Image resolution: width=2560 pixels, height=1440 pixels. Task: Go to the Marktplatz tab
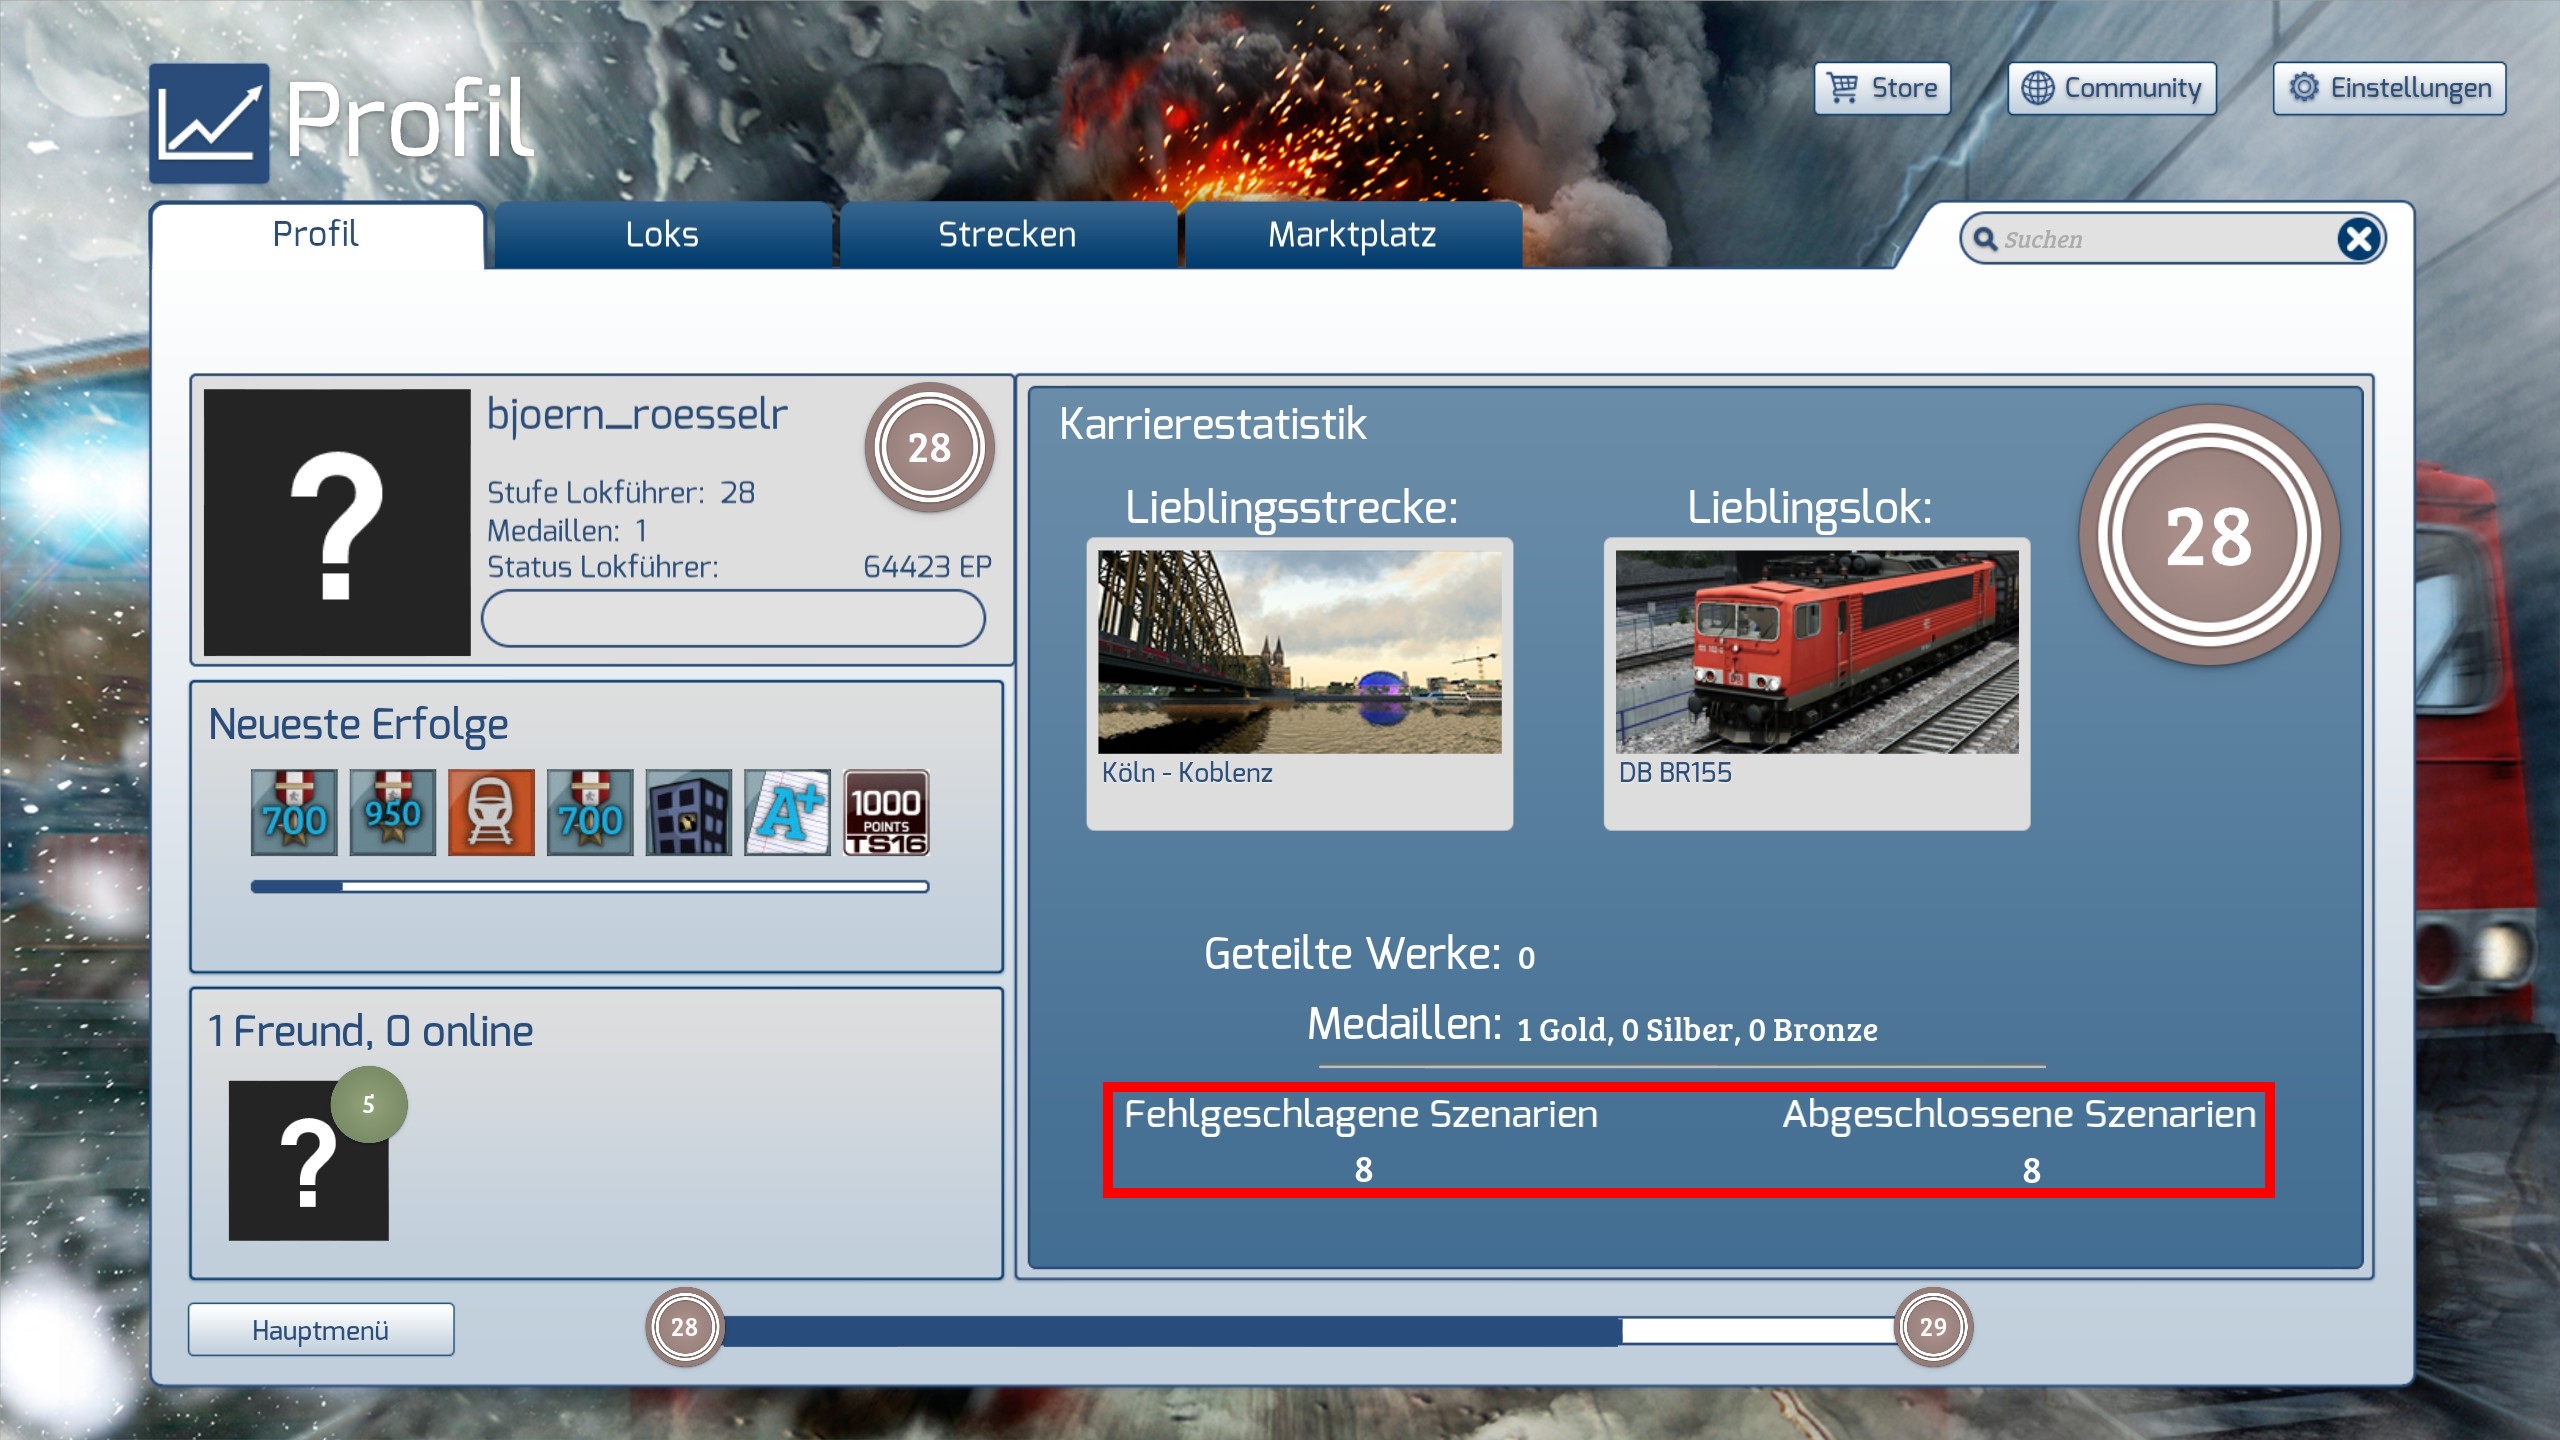coord(1352,235)
